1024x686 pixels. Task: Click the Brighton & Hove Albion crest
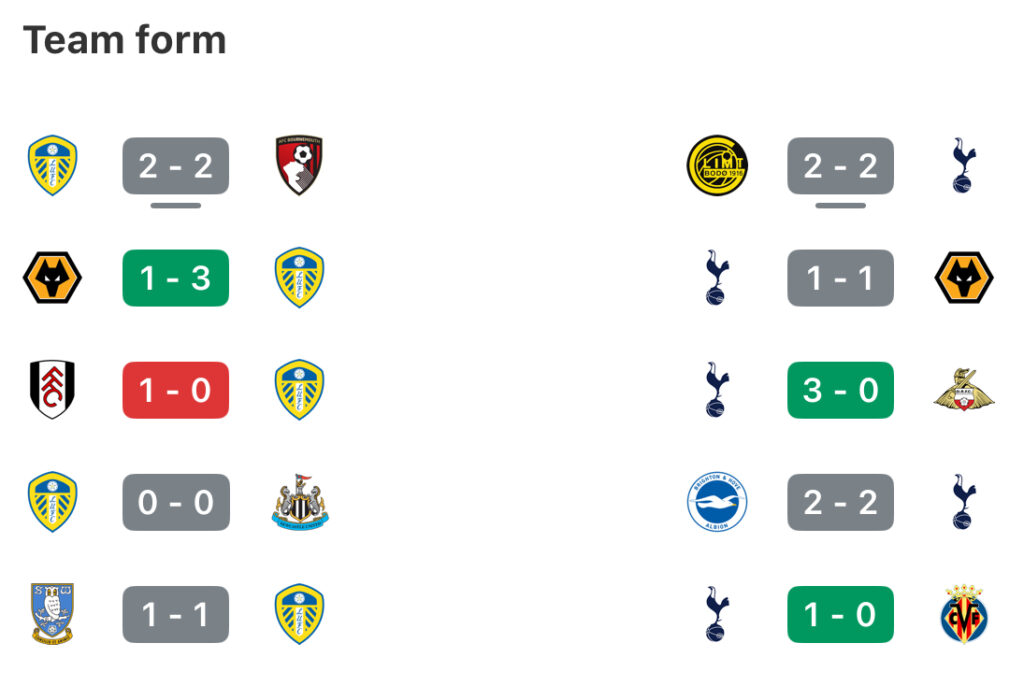click(717, 502)
